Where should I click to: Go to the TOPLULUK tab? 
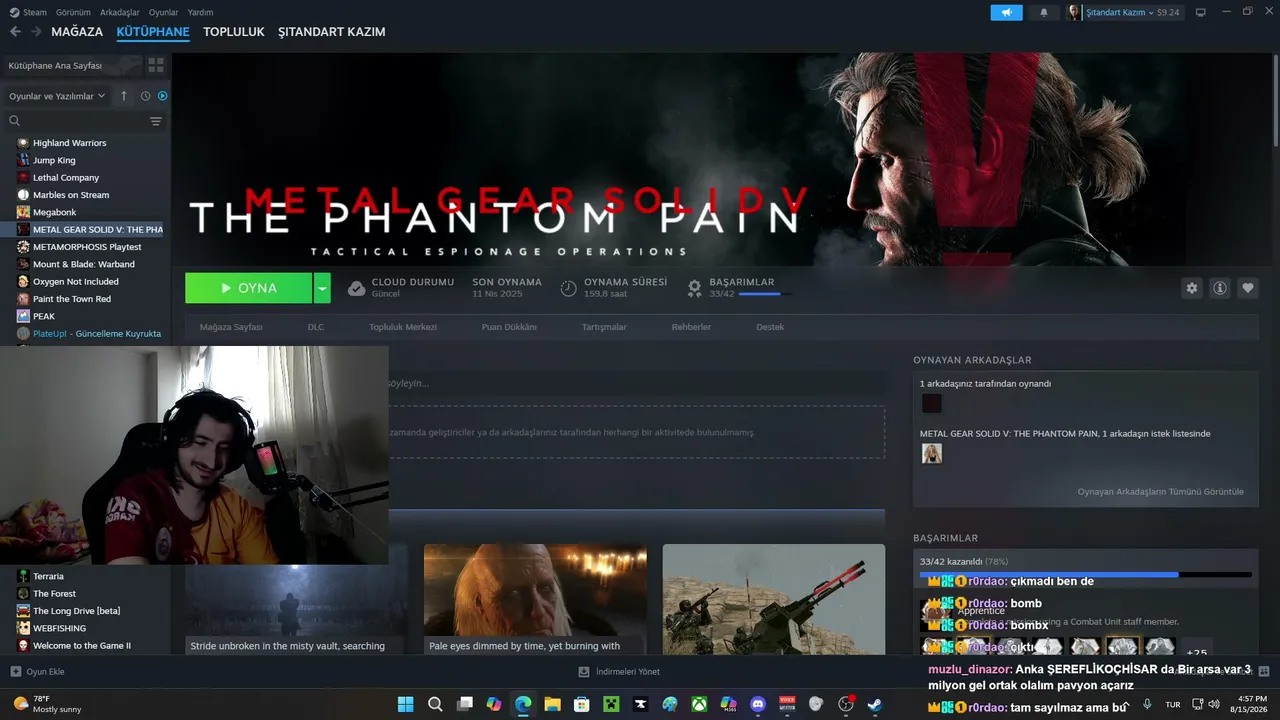pos(234,32)
